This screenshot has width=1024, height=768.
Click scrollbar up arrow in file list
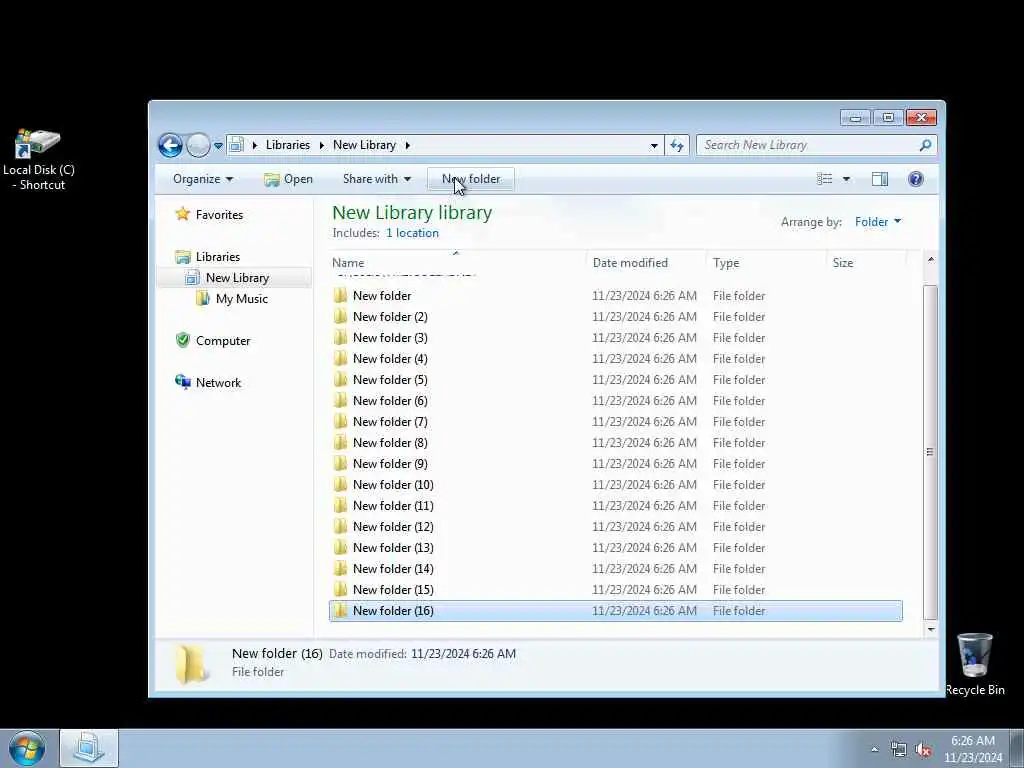[931, 260]
